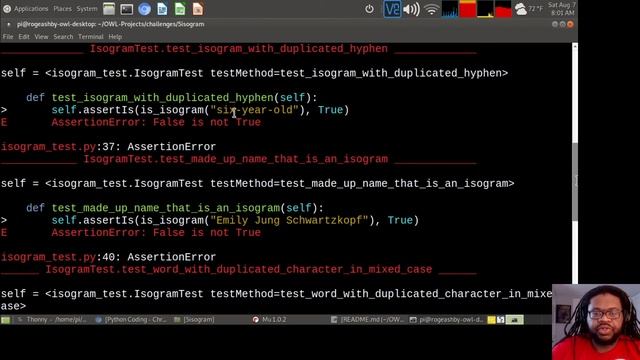
Task: Open the VNC server tray icon
Action: (392, 9)
